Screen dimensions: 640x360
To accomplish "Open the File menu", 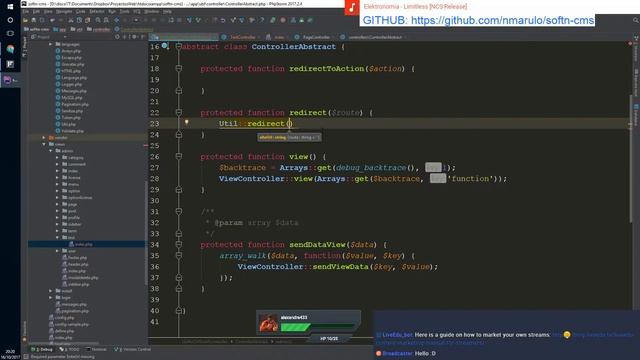I will point(25,11).
